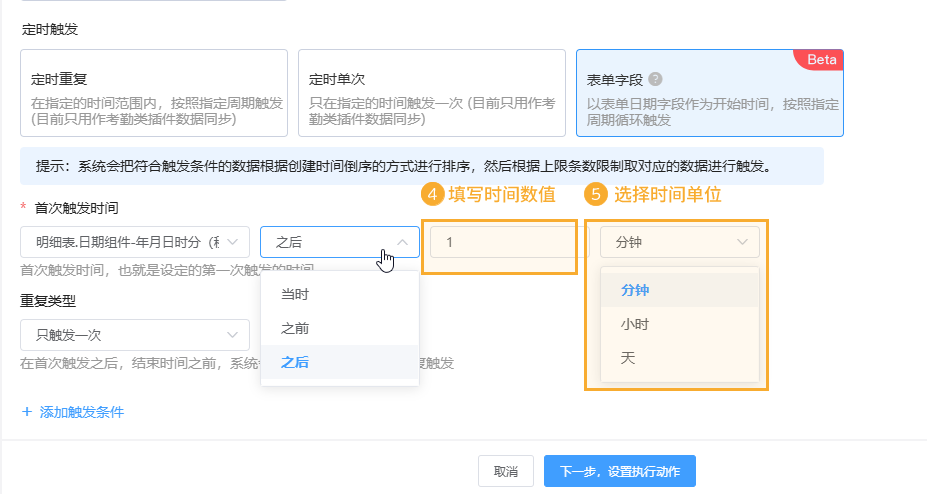The image size is (927, 494).
Task: Select the 表单字段 trigger card
Action: click(x=709, y=93)
